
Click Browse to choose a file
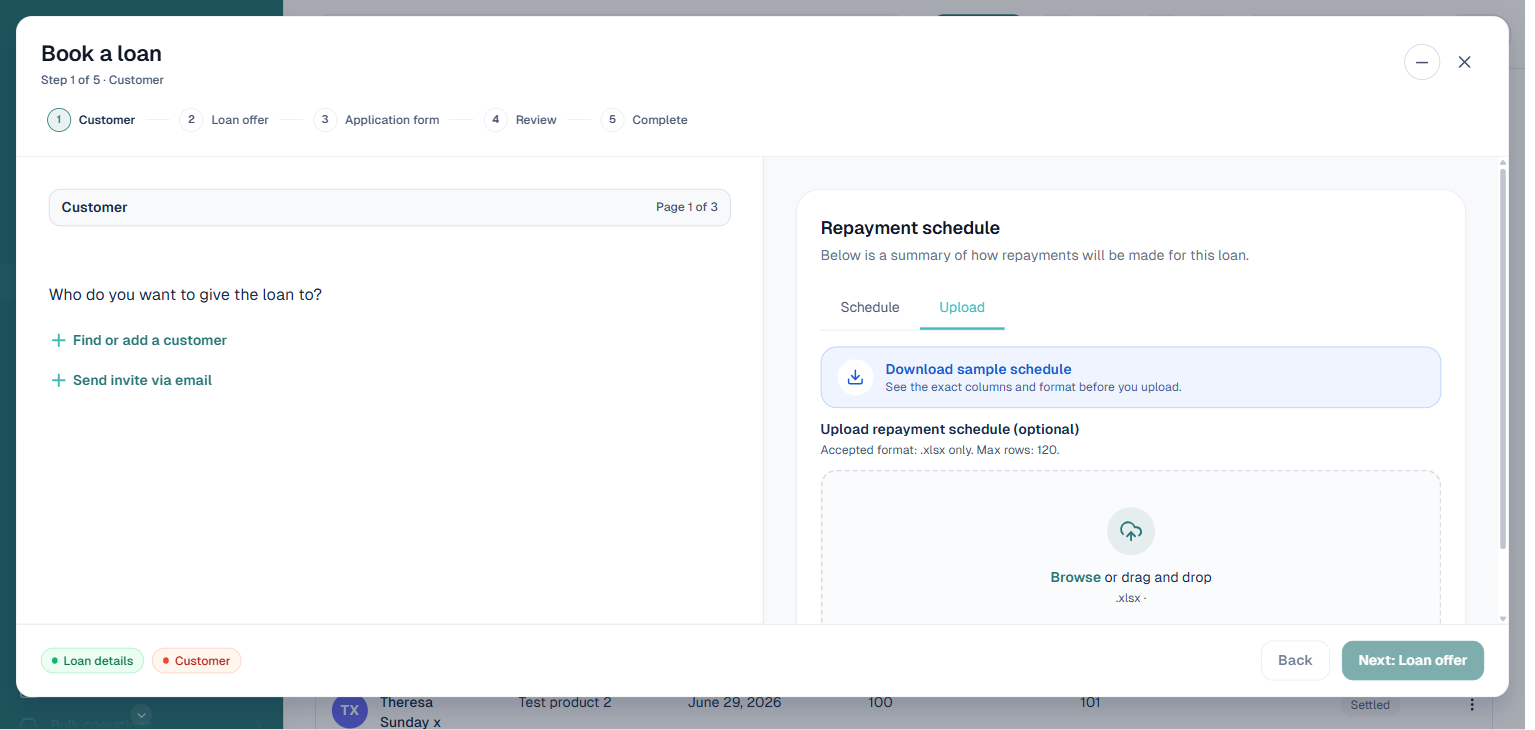(x=1075, y=577)
